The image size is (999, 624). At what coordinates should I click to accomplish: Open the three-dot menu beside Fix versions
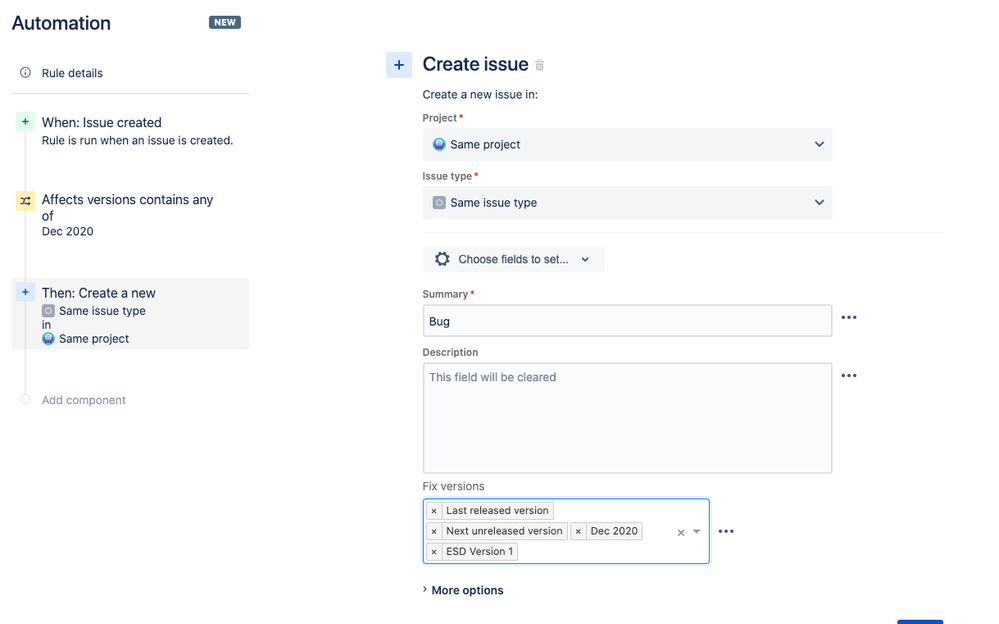click(726, 532)
